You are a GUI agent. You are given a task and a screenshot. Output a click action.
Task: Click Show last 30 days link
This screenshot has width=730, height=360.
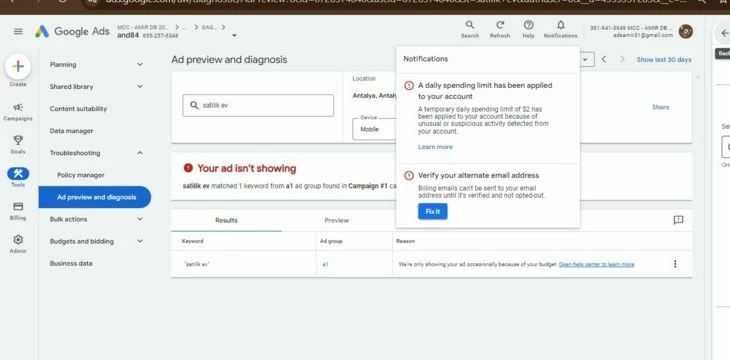pyautogui.click(x=664, y=60)
